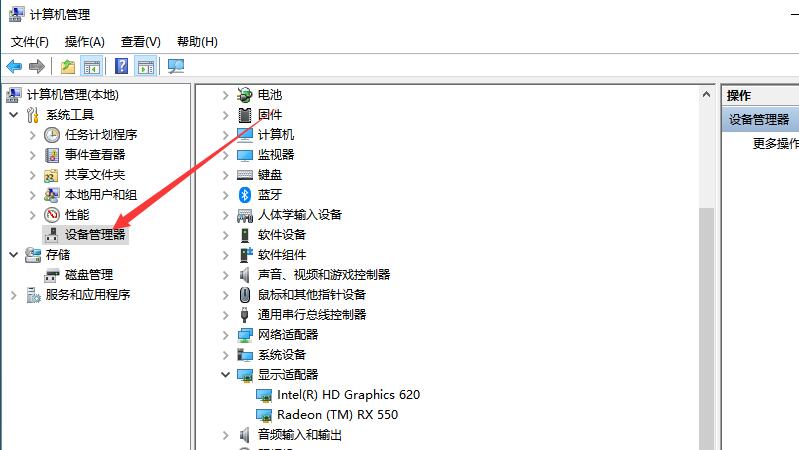Select Intel(R) HD Graphics 620 device
Image resolution: width=799 pixels, height=450 pixels.
(349, 395)
